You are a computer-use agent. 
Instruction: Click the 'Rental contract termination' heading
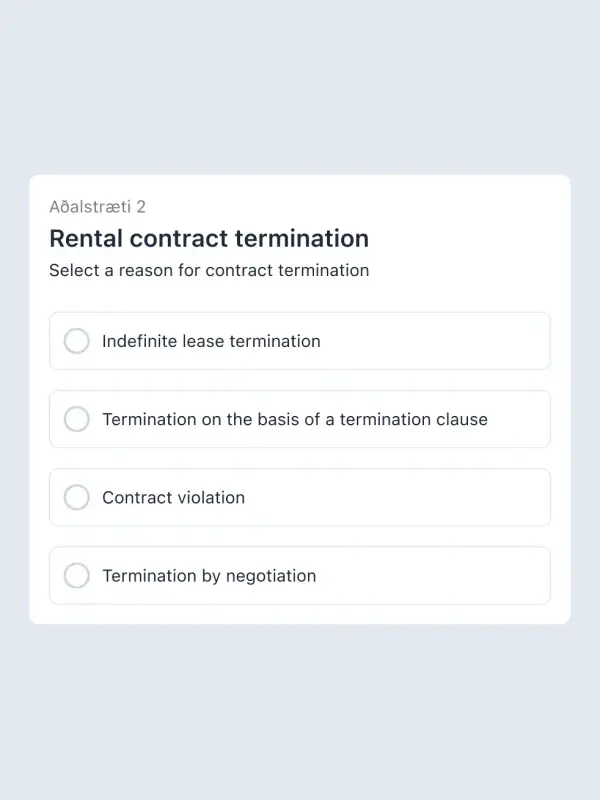pyautogui.click(x=209, y=238)
